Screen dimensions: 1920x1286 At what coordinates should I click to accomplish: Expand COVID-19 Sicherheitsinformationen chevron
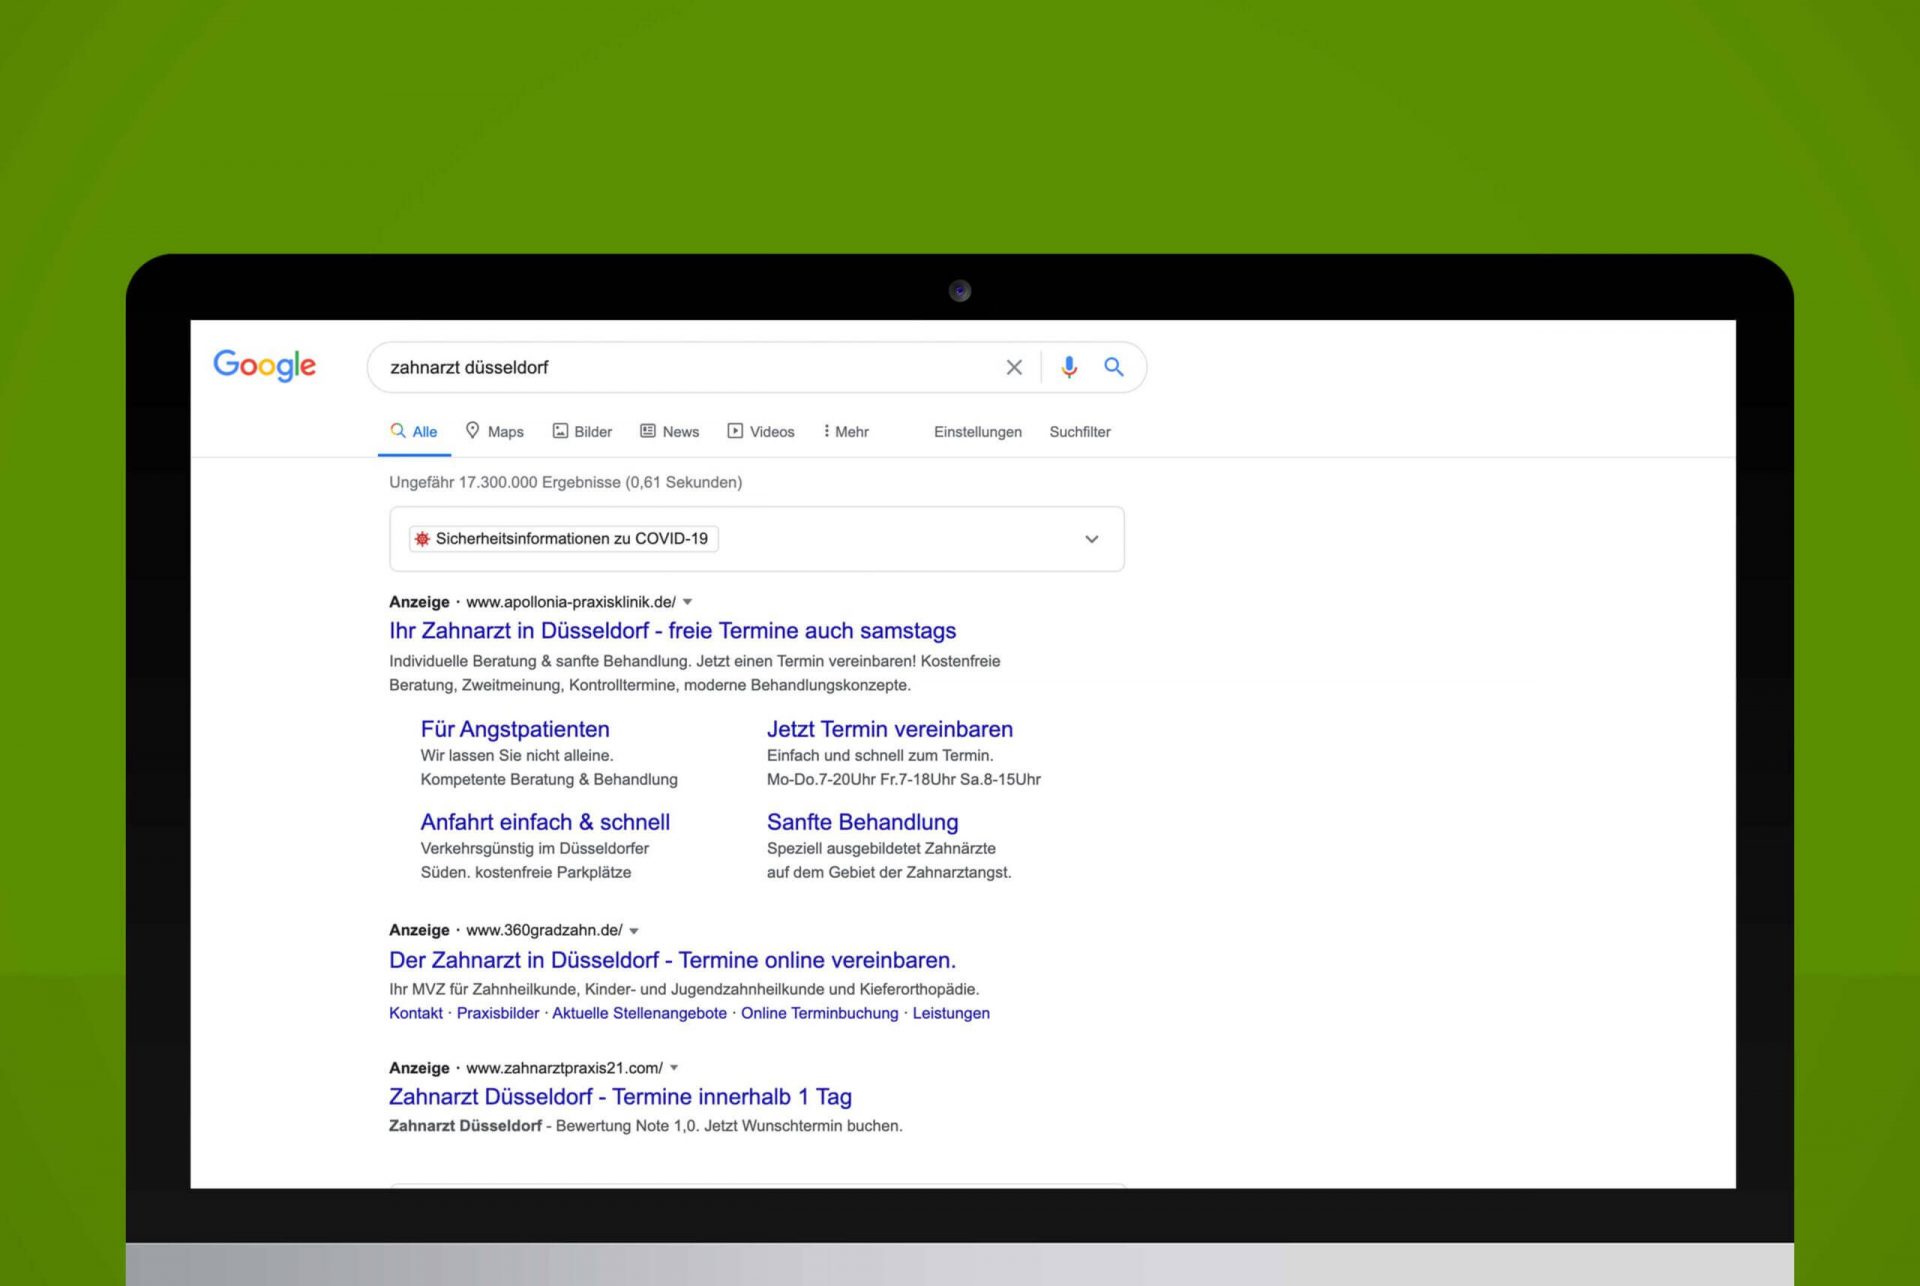click(1092, 539)
